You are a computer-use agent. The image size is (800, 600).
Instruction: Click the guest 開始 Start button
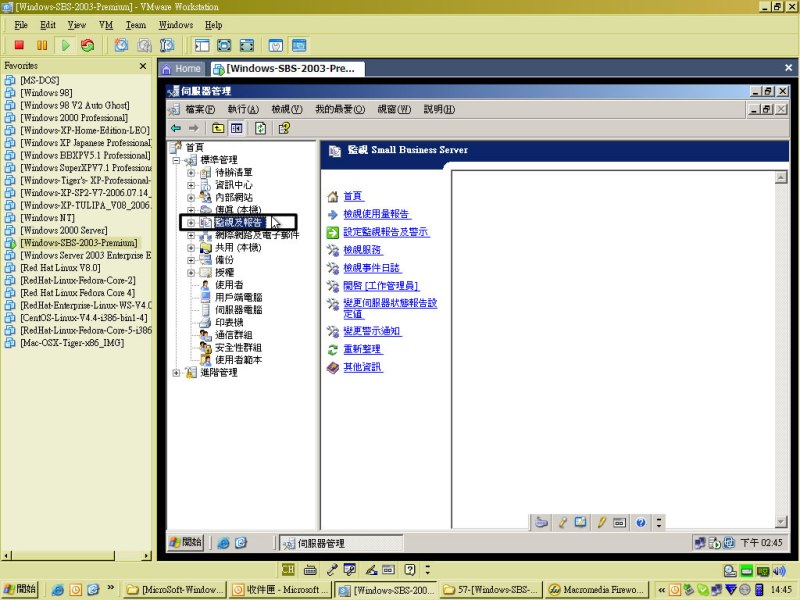pyautogui.click(x=186, y=543)
